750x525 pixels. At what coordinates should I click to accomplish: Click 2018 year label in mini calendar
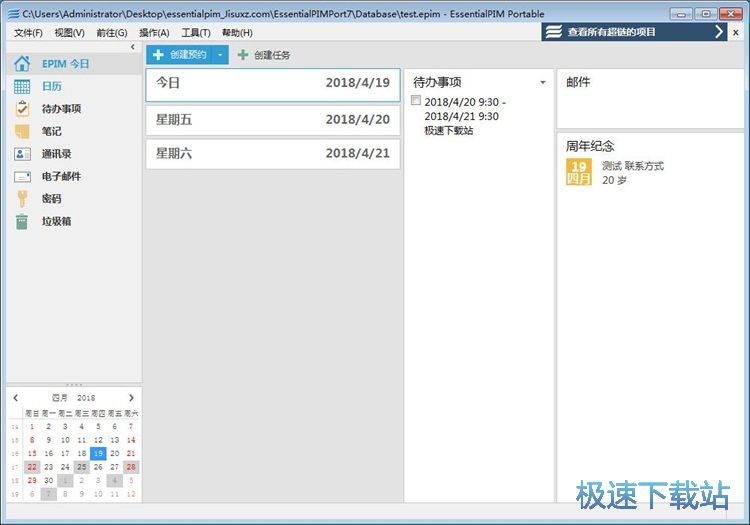click(86, 398)
